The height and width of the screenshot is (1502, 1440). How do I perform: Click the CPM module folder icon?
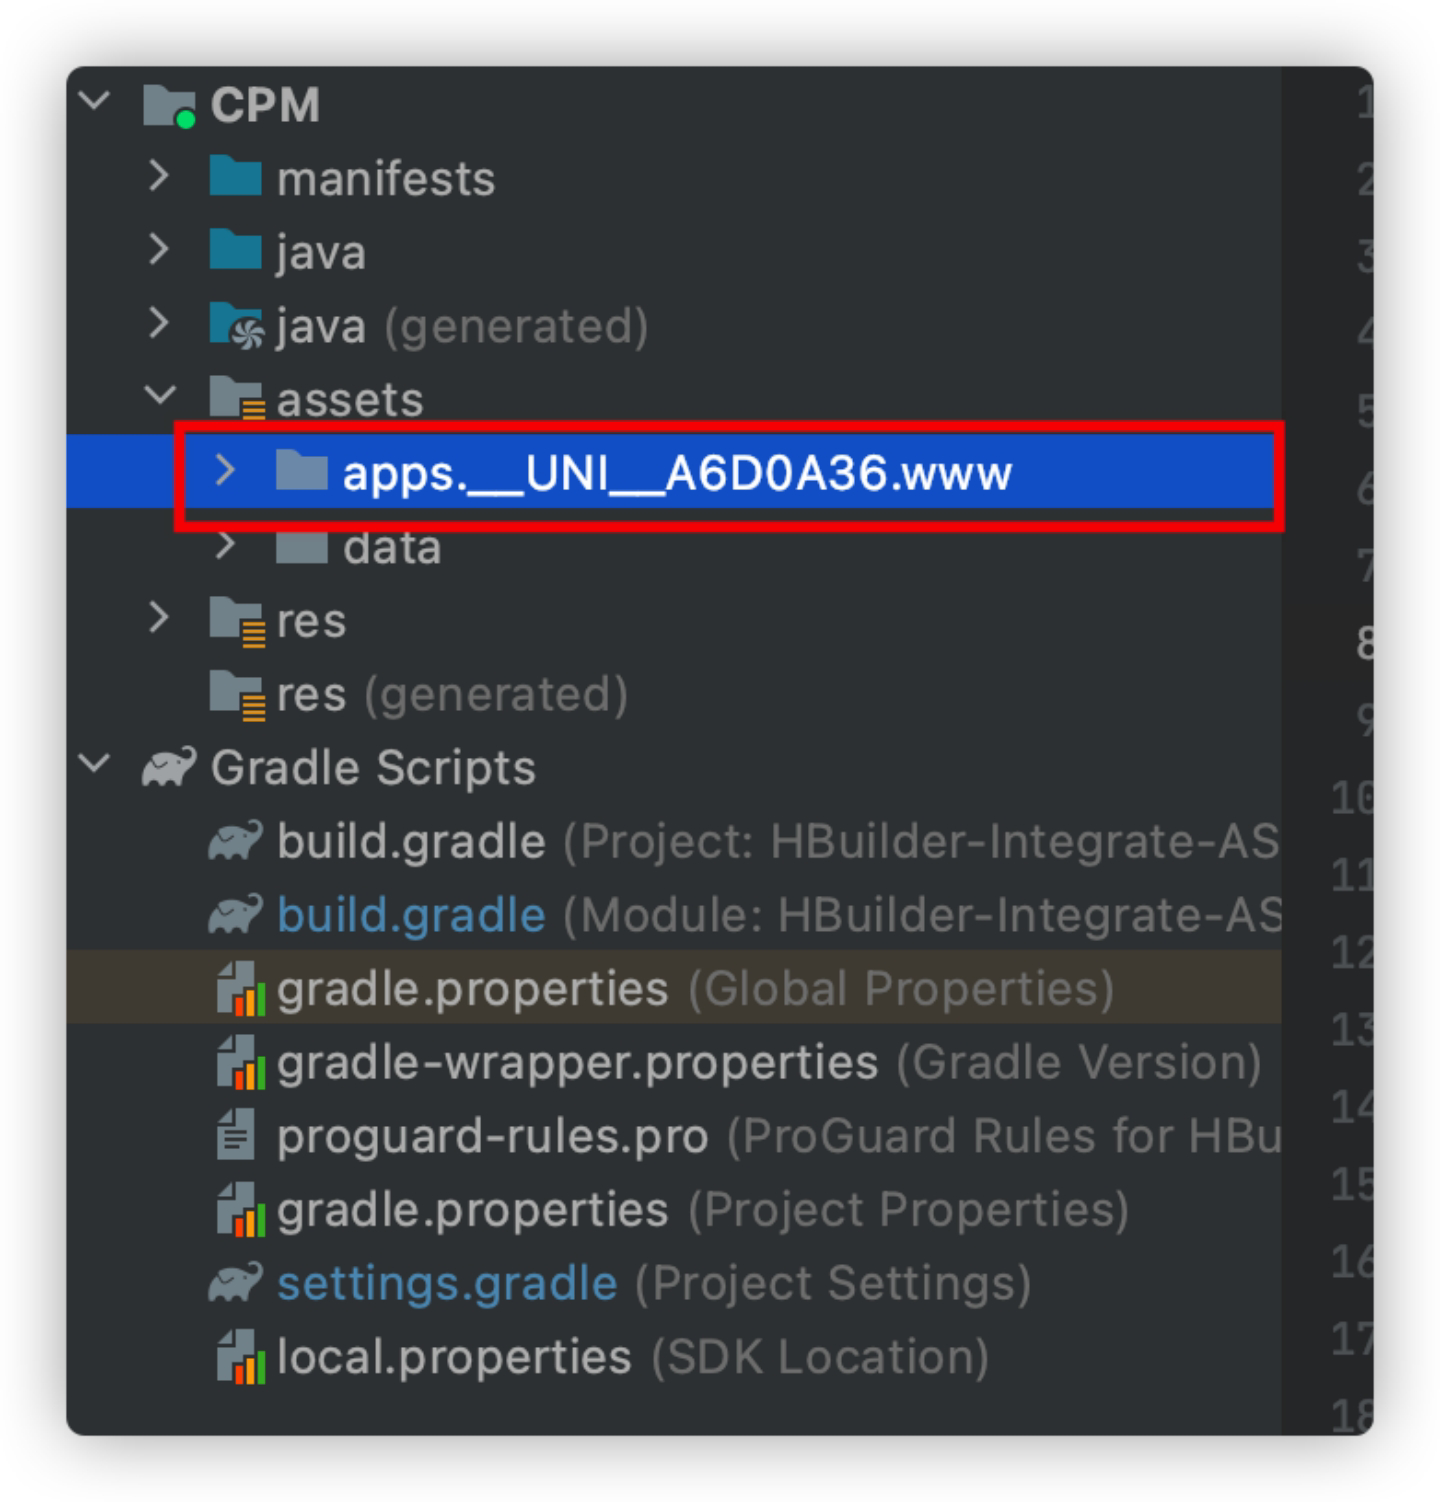coord(169,106)
